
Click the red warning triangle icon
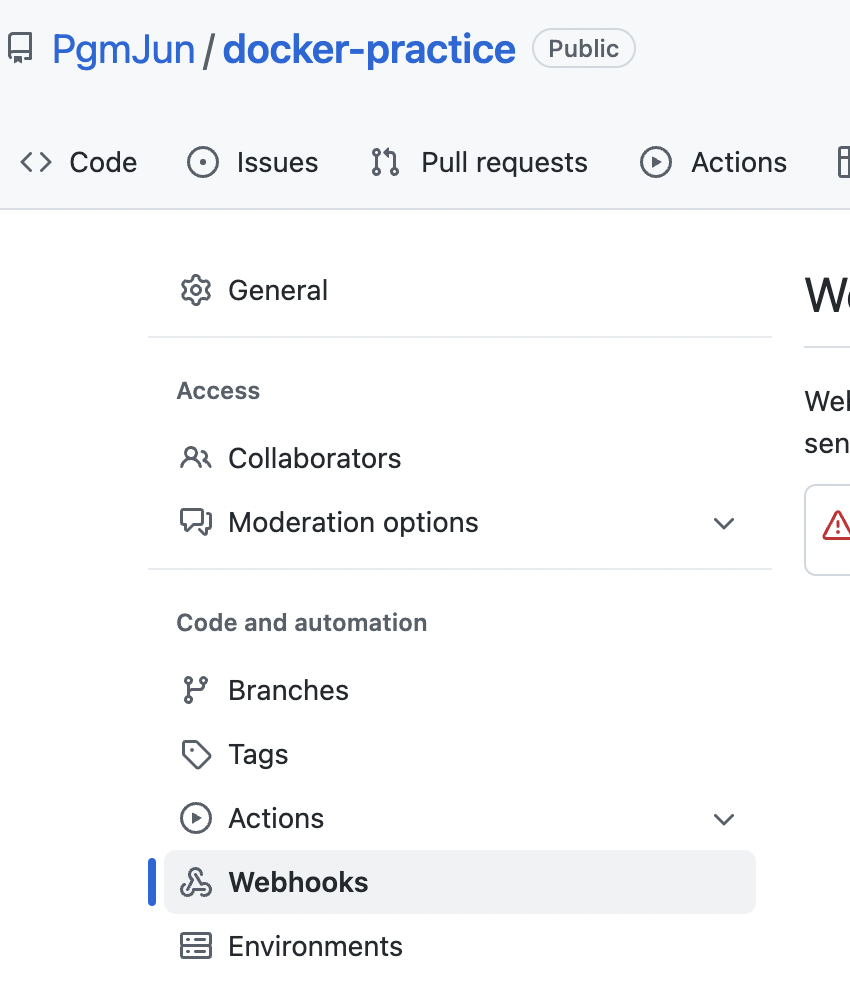click(x=836, y=524)
